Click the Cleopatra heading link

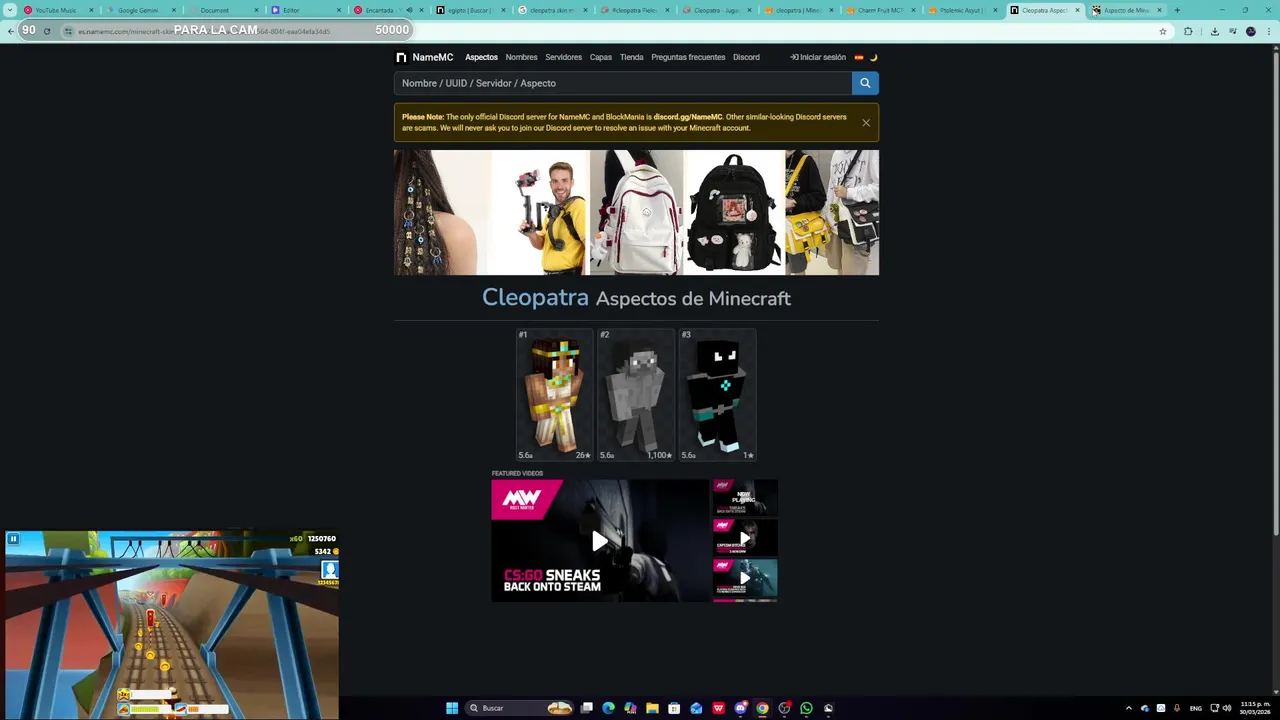pyautogui.click(x=535, y=297)
